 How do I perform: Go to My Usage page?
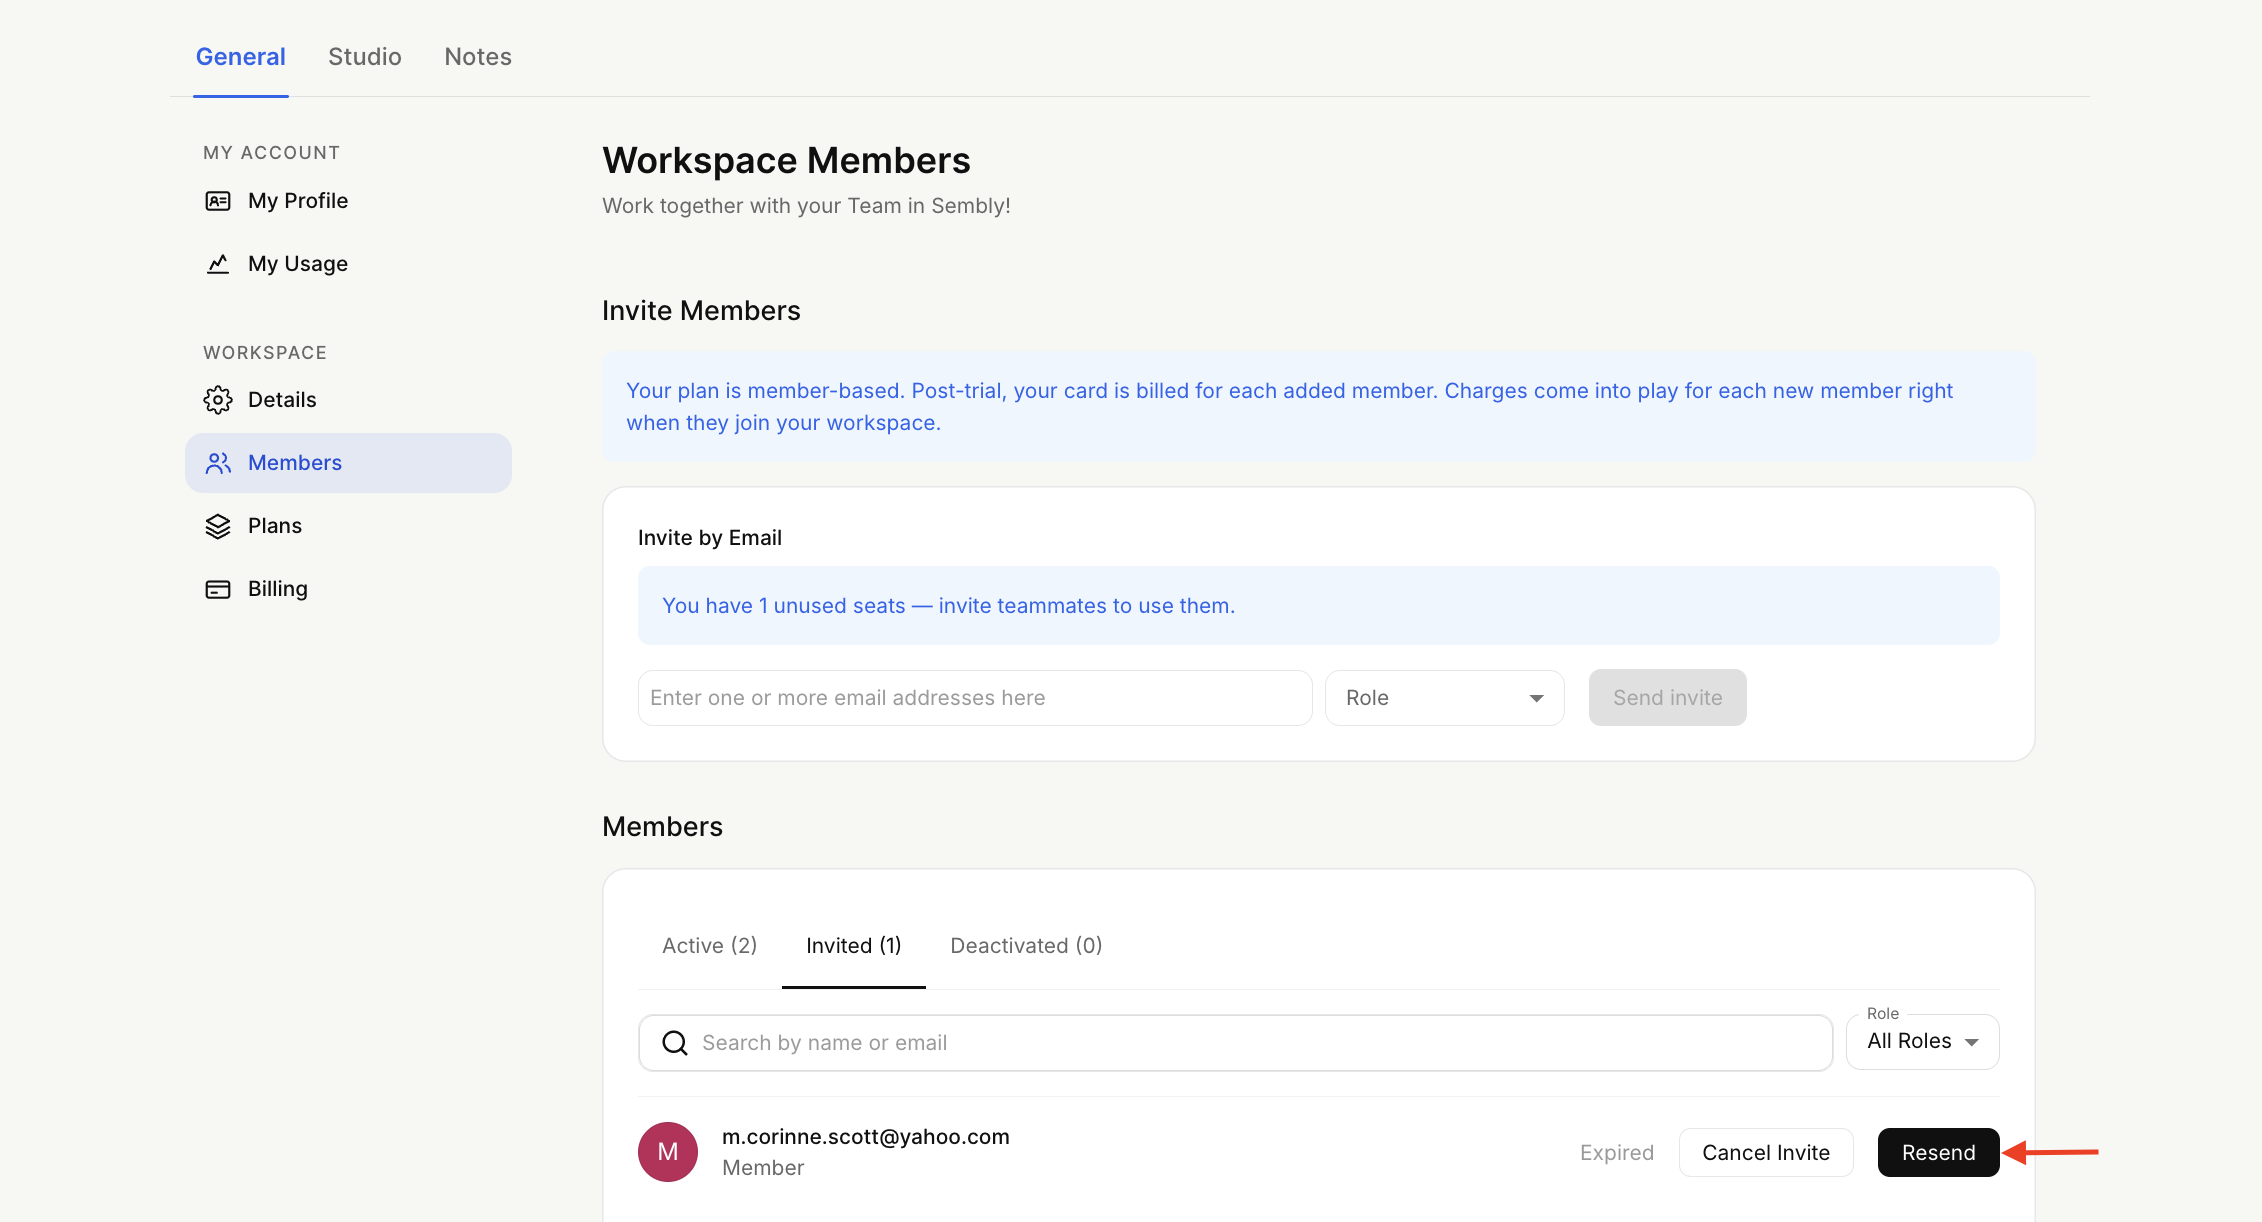point(348,264)
